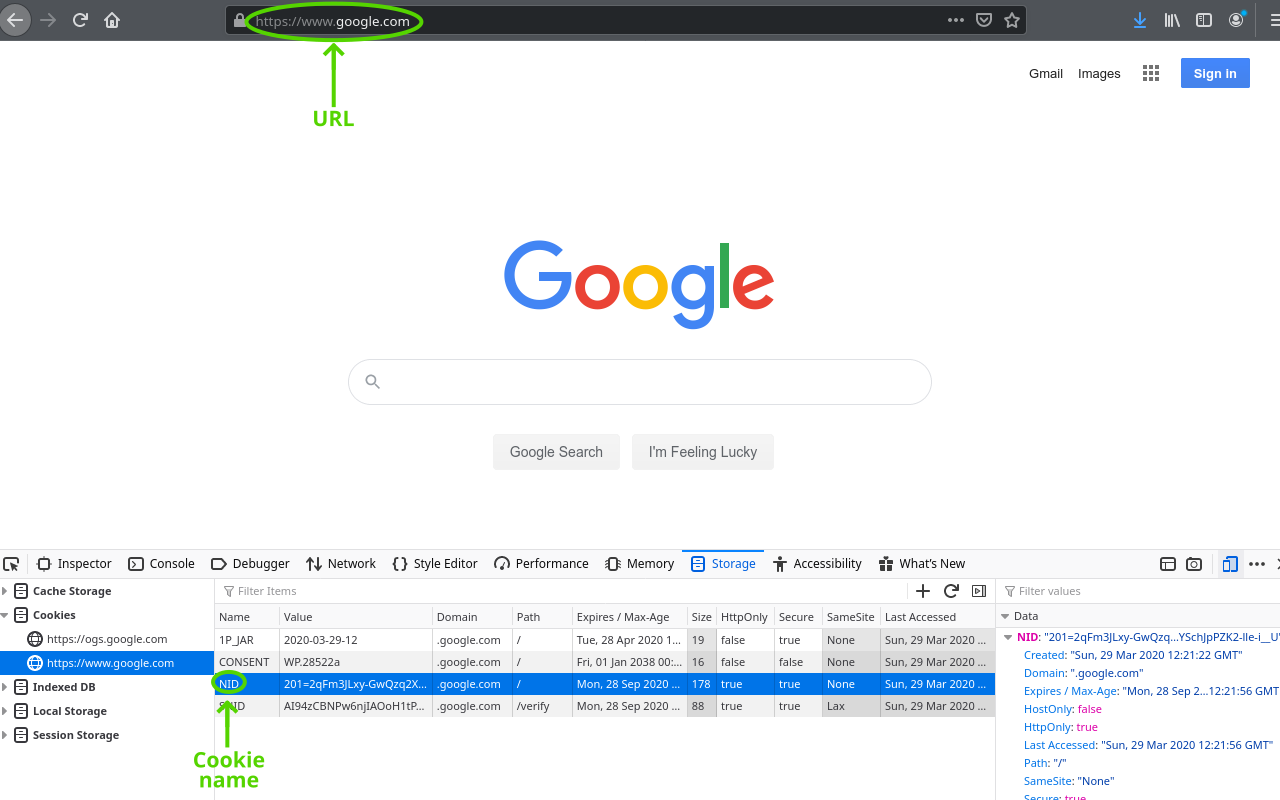1280x800 pixels.
Task: Click the forward navigation arrow
Action: pyautogui.click(x=48, y=20)
